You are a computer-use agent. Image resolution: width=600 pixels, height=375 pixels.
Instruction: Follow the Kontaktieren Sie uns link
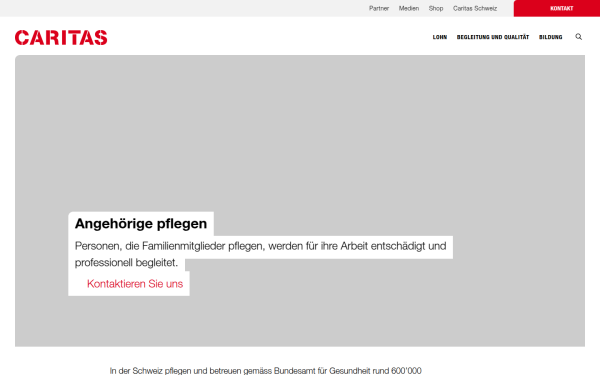tap(135, 284)
